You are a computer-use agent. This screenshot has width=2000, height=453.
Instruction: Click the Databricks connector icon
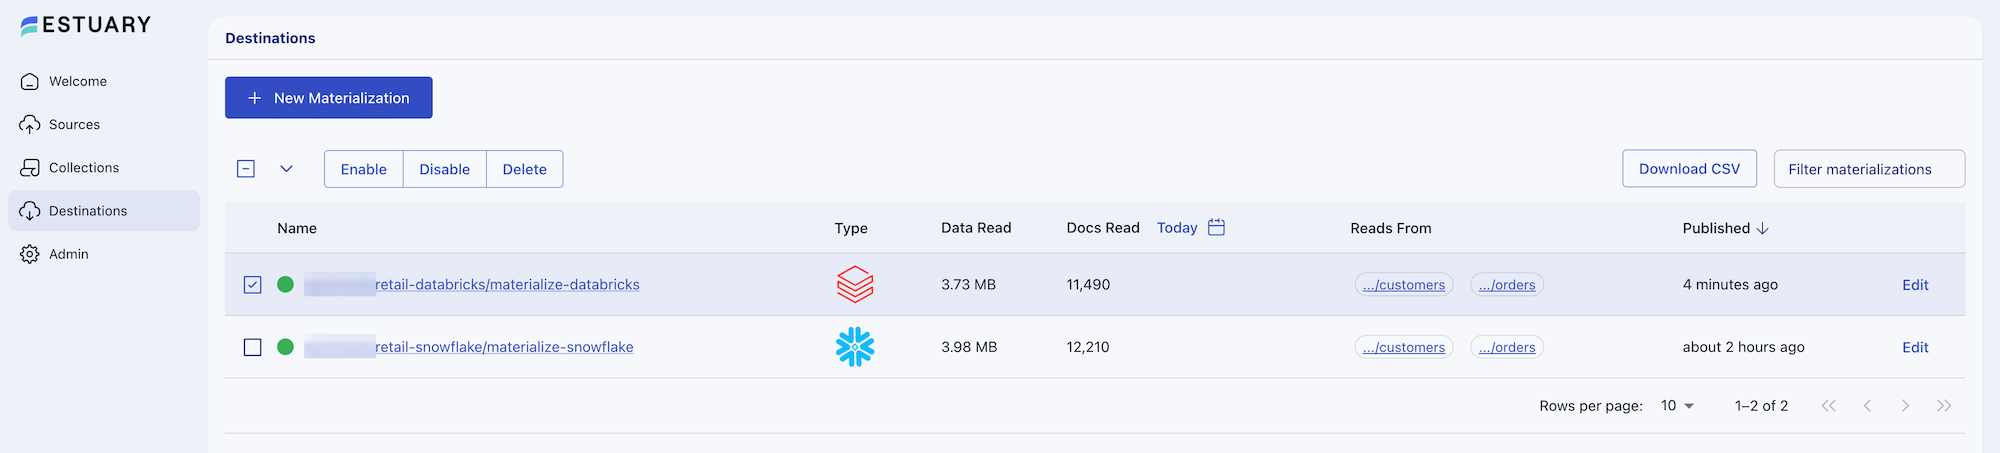pos(855,284)
